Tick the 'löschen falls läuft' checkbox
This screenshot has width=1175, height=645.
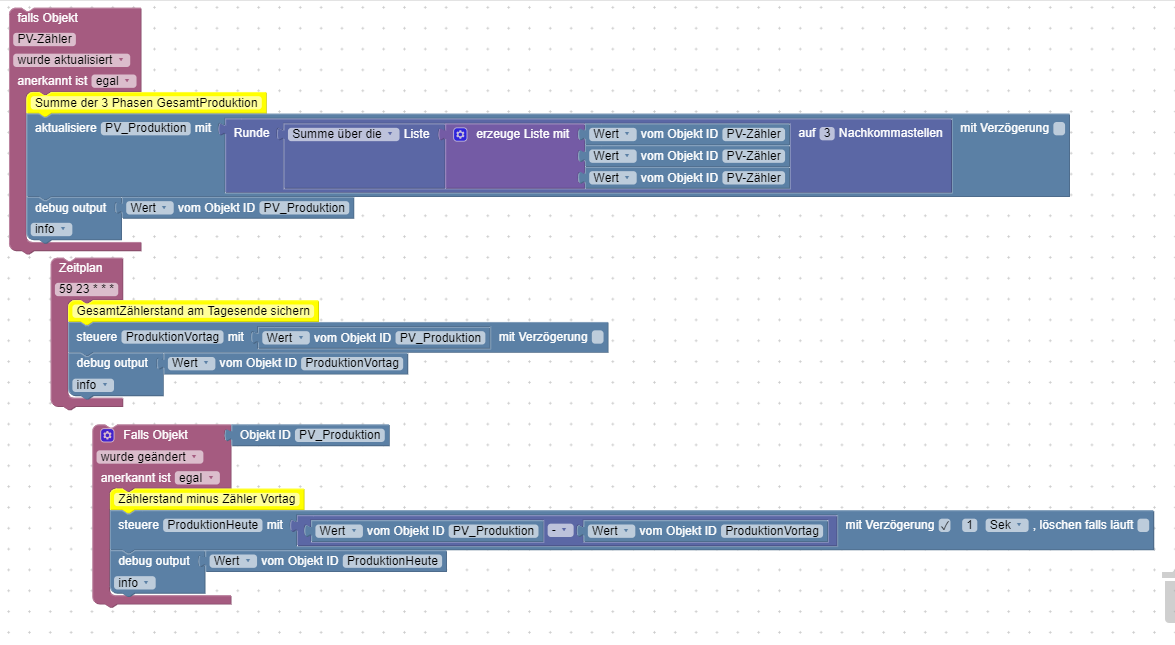[1143, 525]
